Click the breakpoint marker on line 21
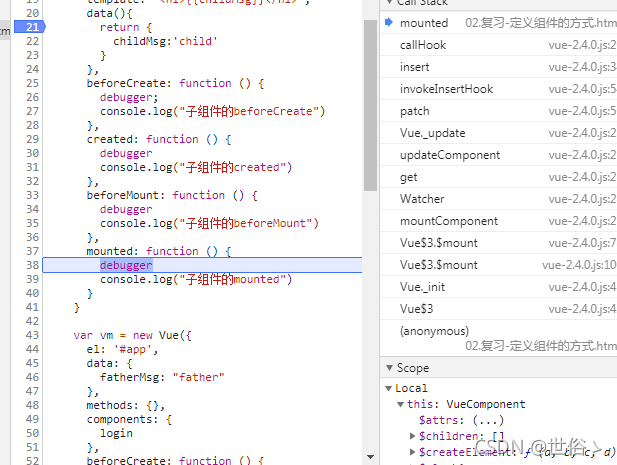 (30, 27)
